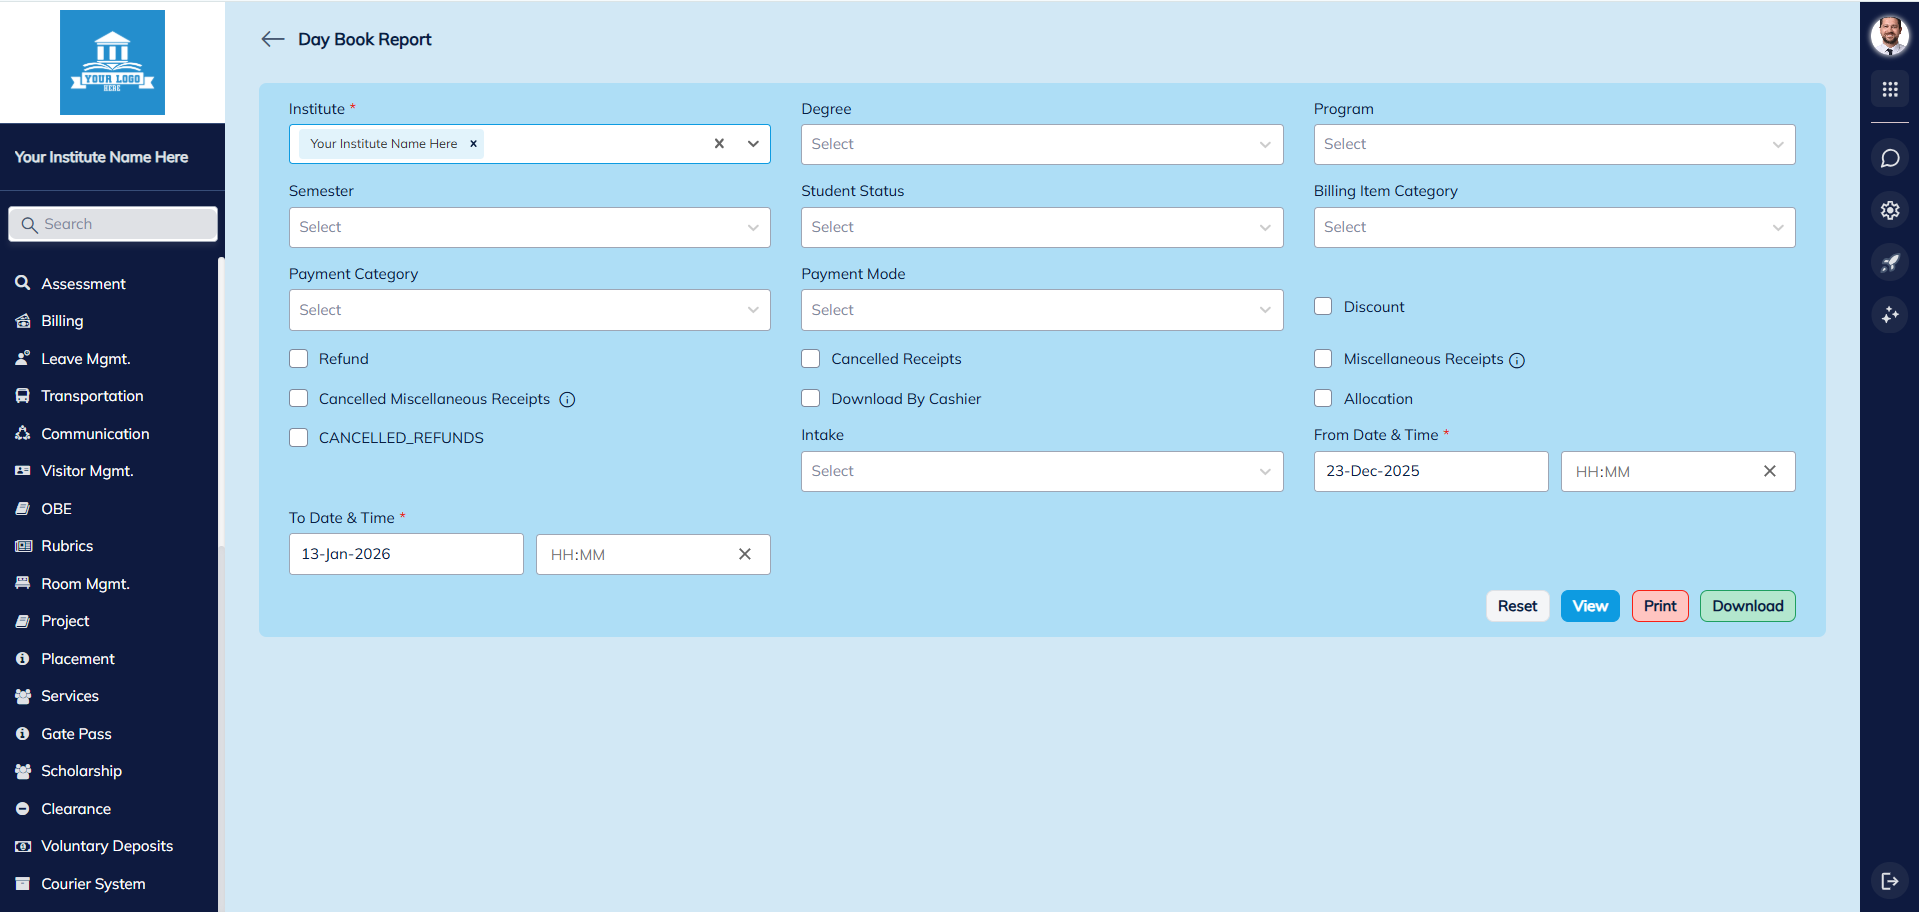Open the chat bubble icon
1919x912 pixels.
[1889, 158]
